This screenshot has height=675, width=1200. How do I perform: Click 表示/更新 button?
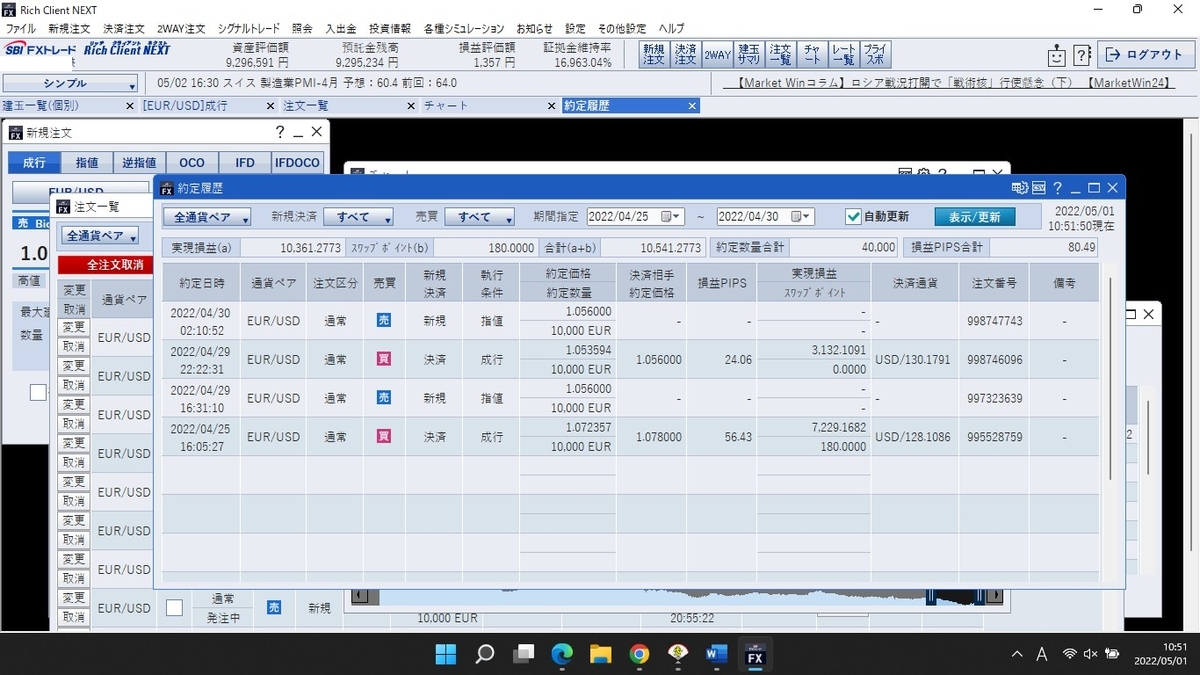tap(975, 217)
